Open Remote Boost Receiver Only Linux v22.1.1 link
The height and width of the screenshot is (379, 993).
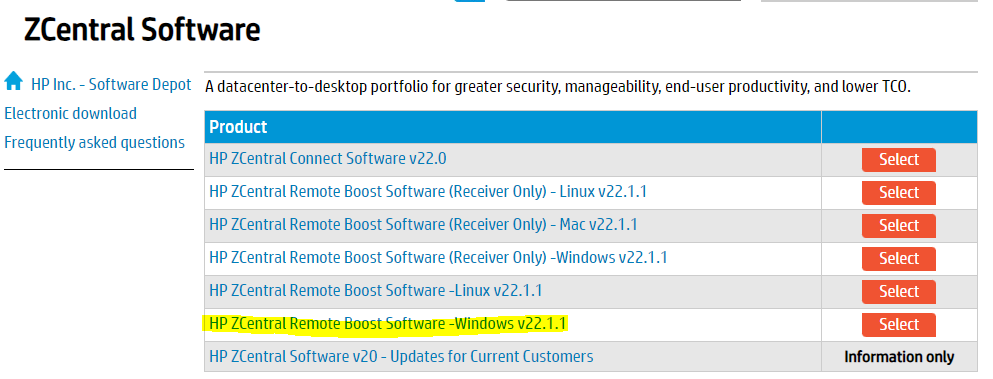pyautogui.click(x=428, y=191)
